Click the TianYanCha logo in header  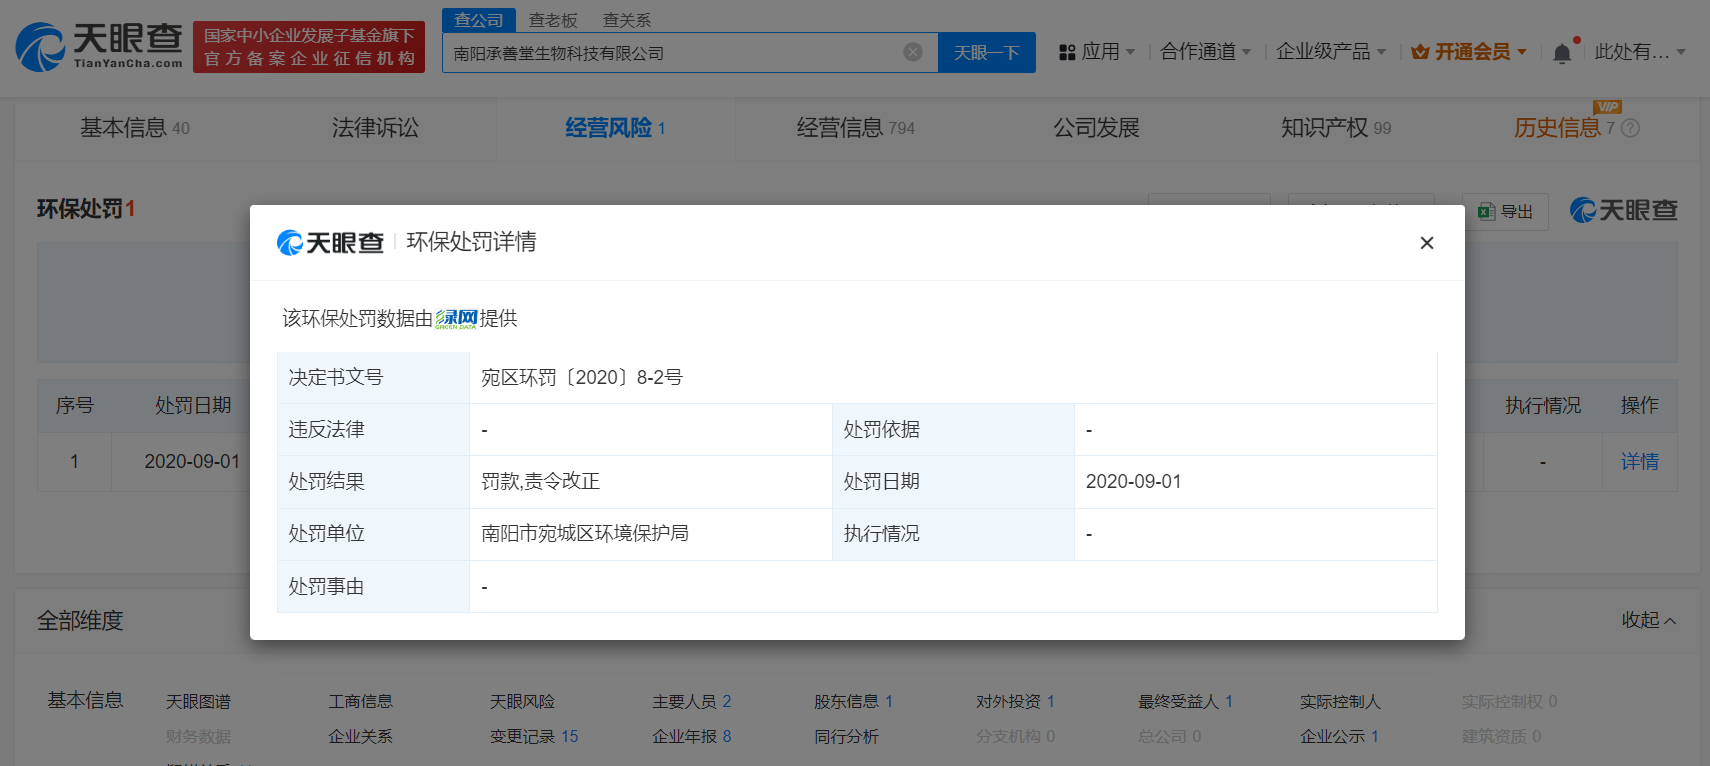[99, 47]
